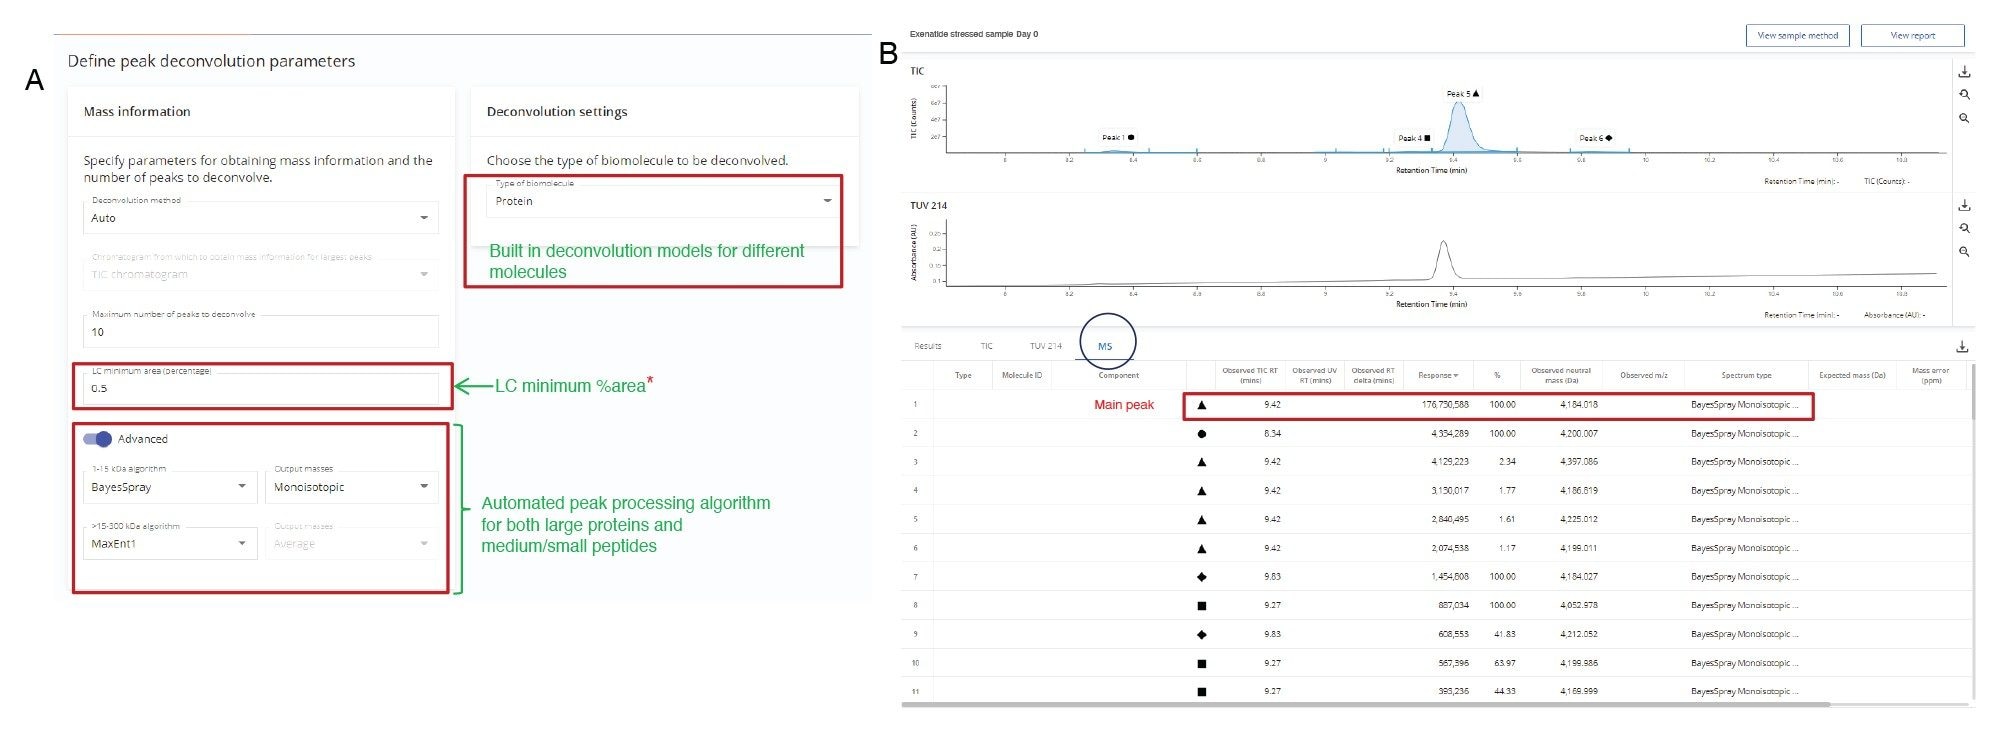This screenshot has height=736, width=2000.
Task: Click the magnifier icon beside TUV 214 chart
Action: [1964, 251]
